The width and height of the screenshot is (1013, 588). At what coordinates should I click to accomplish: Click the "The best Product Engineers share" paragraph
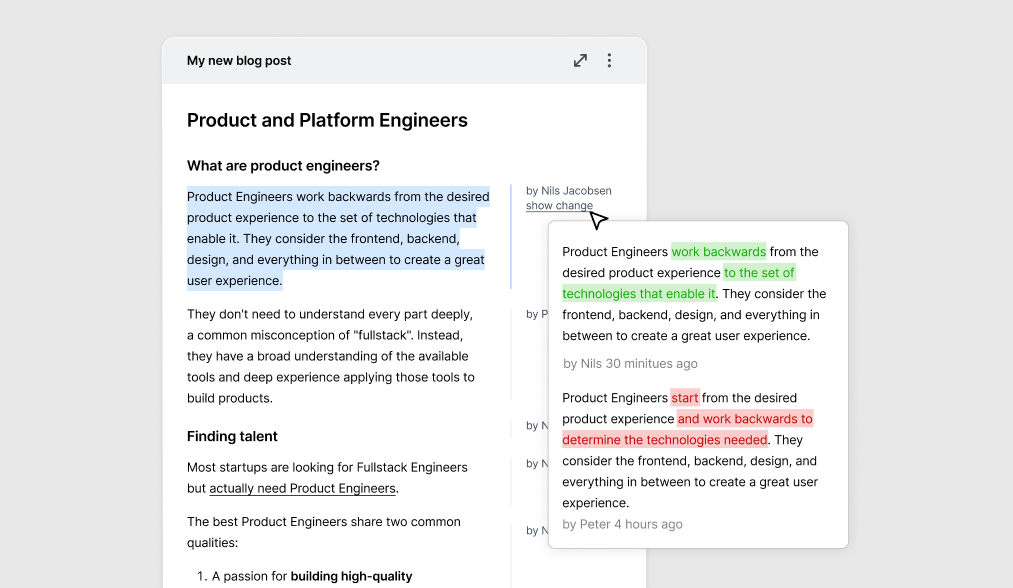click(324, 532)
